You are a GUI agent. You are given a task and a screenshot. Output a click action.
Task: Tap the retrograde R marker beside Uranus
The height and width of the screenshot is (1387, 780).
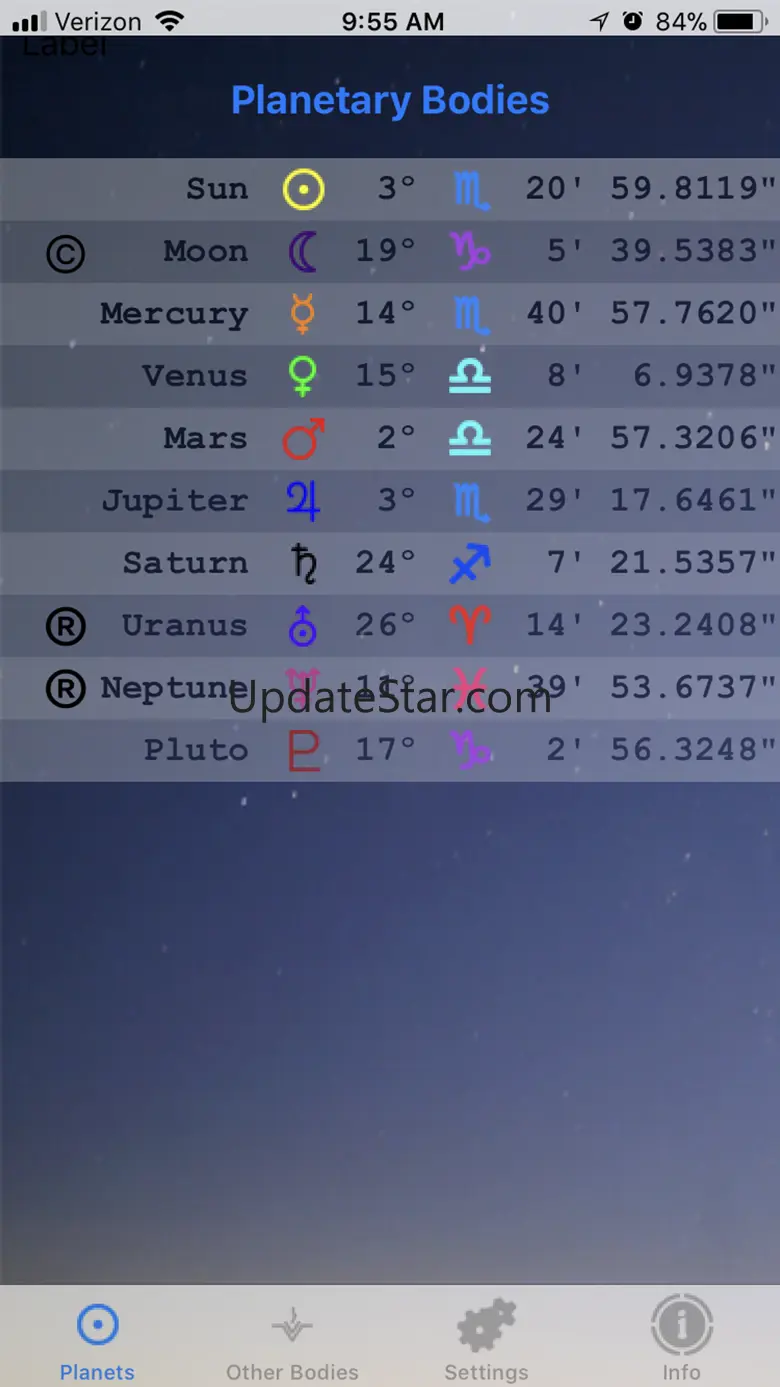[66, 627]
